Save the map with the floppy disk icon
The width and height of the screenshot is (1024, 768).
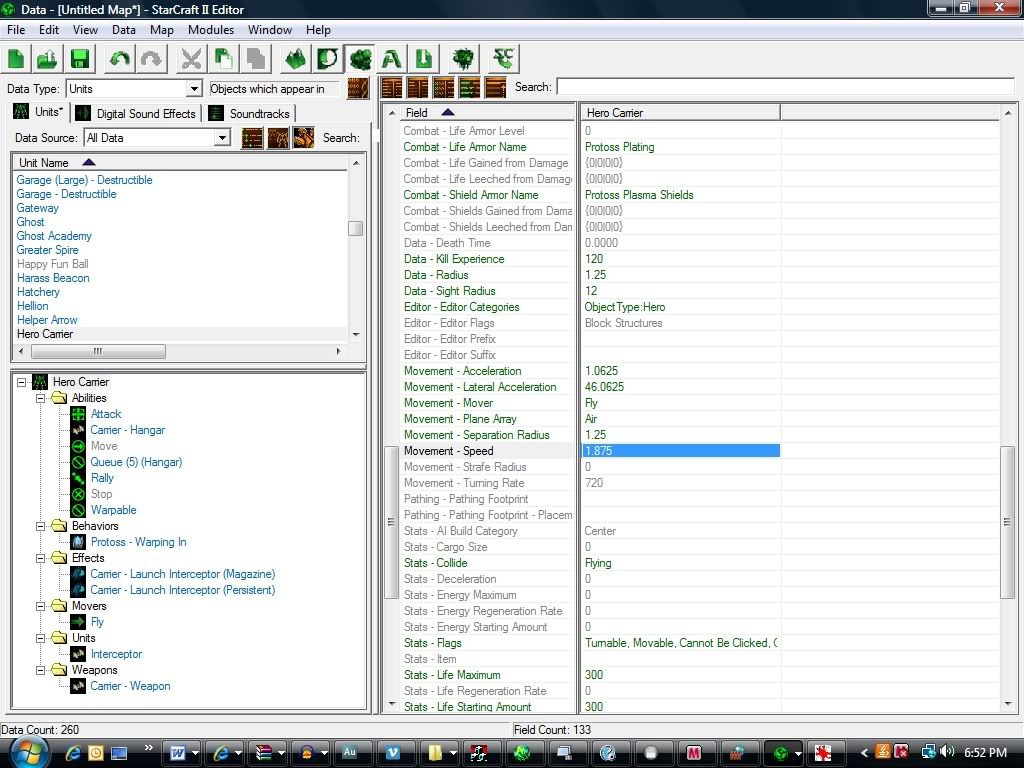[80, 59]
